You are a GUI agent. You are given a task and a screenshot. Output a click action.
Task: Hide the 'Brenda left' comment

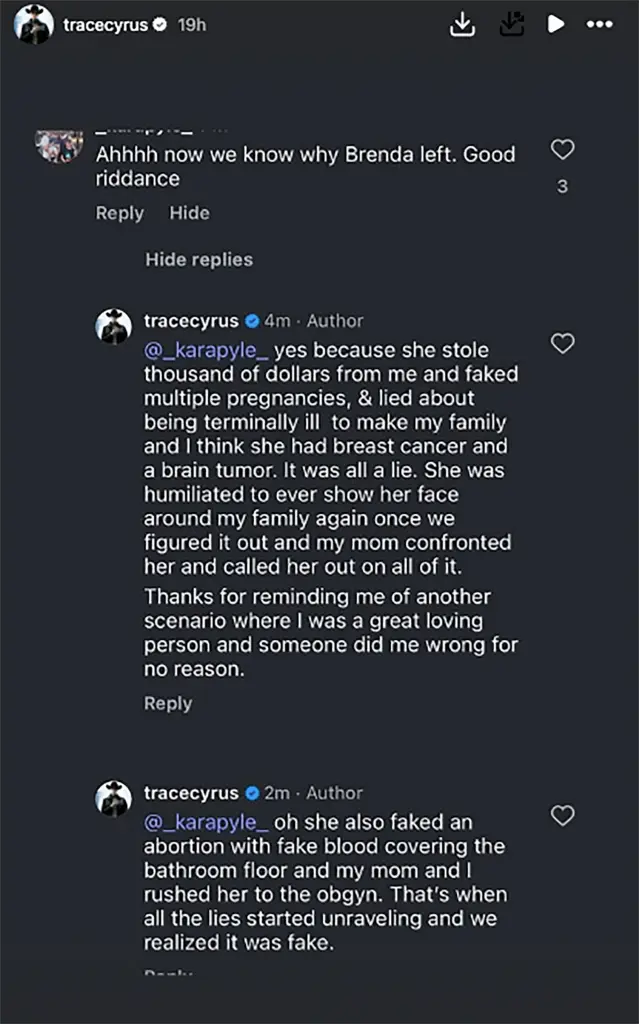pos(189,213)
